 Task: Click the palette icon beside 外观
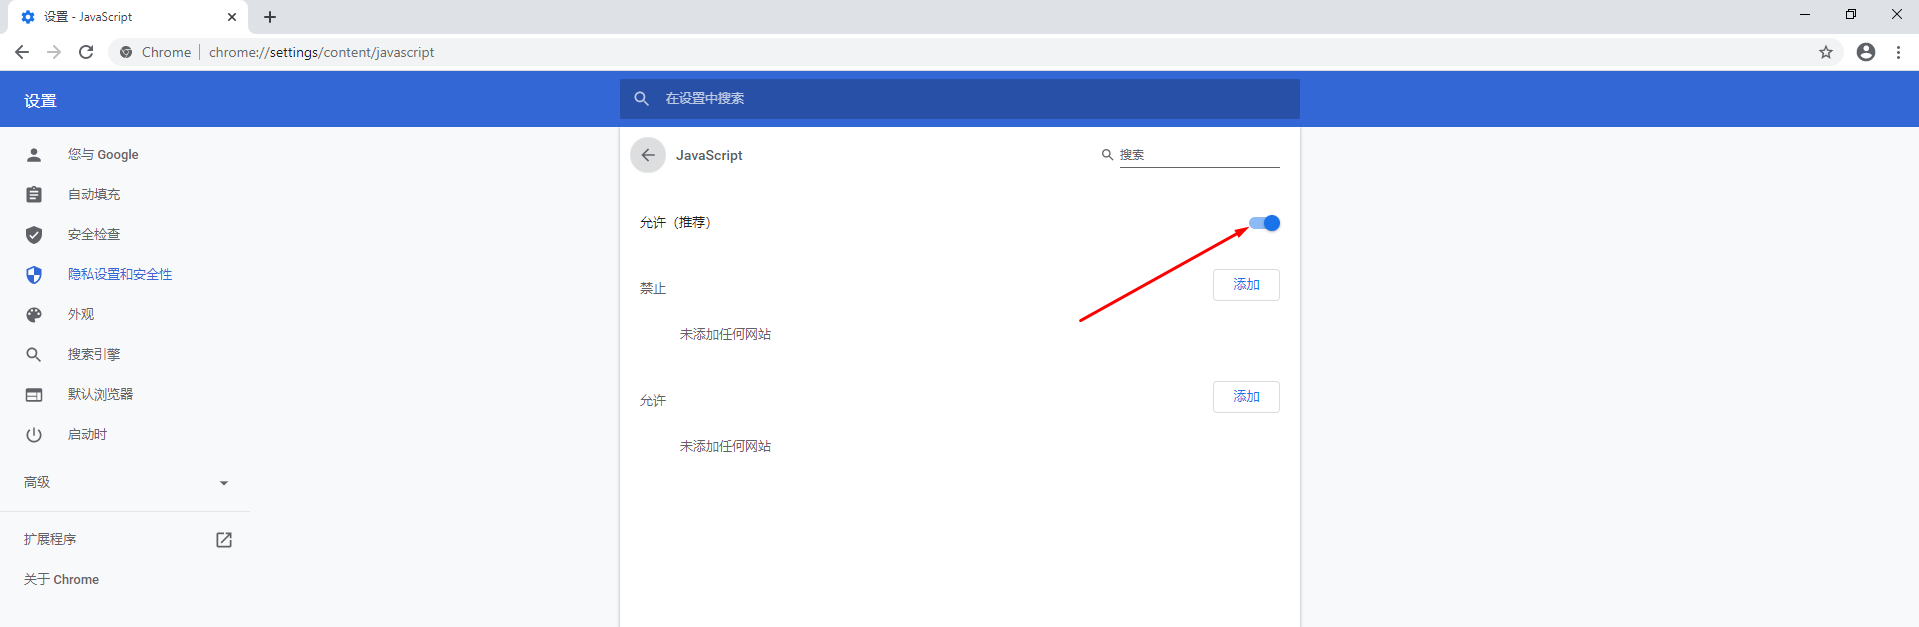click(x=34, y=314)
